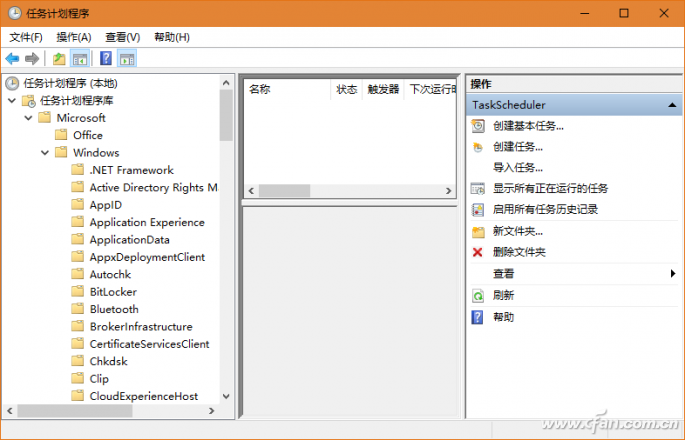
Task: Expand the 查看 submenu arrow
Action: coord(673,274)
